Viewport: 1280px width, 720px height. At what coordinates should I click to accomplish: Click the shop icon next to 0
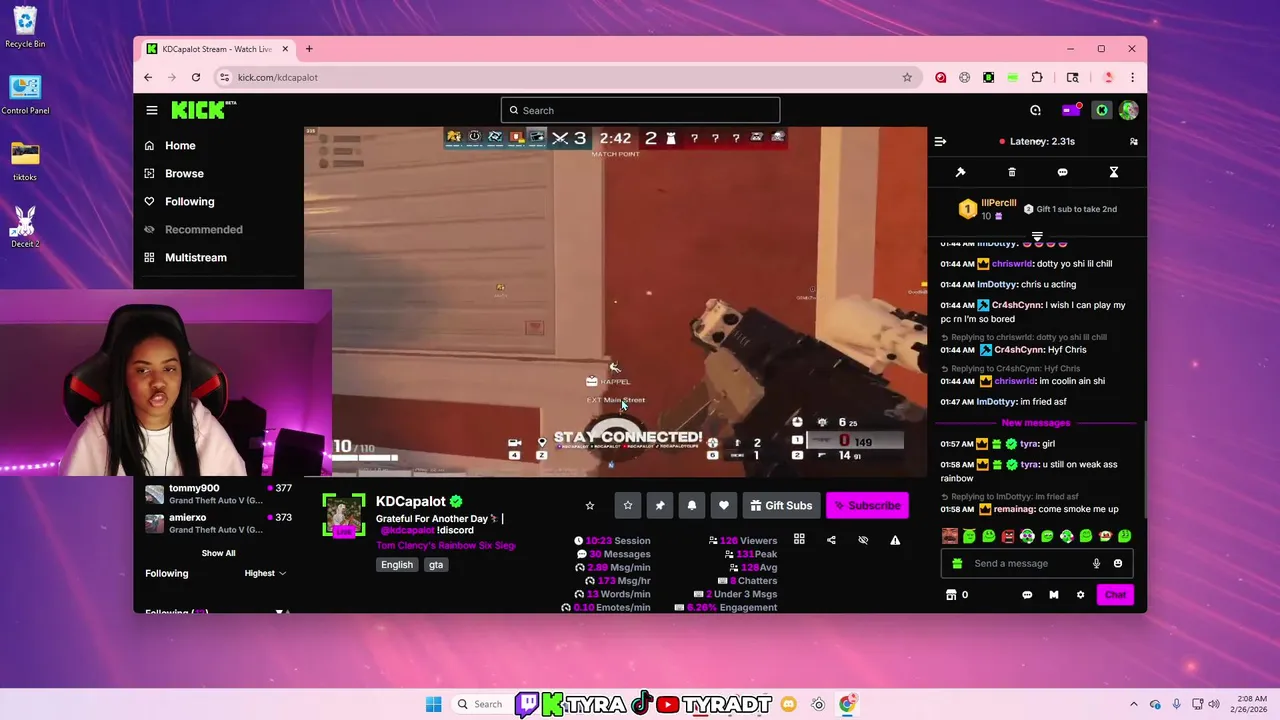pos(951,594)
